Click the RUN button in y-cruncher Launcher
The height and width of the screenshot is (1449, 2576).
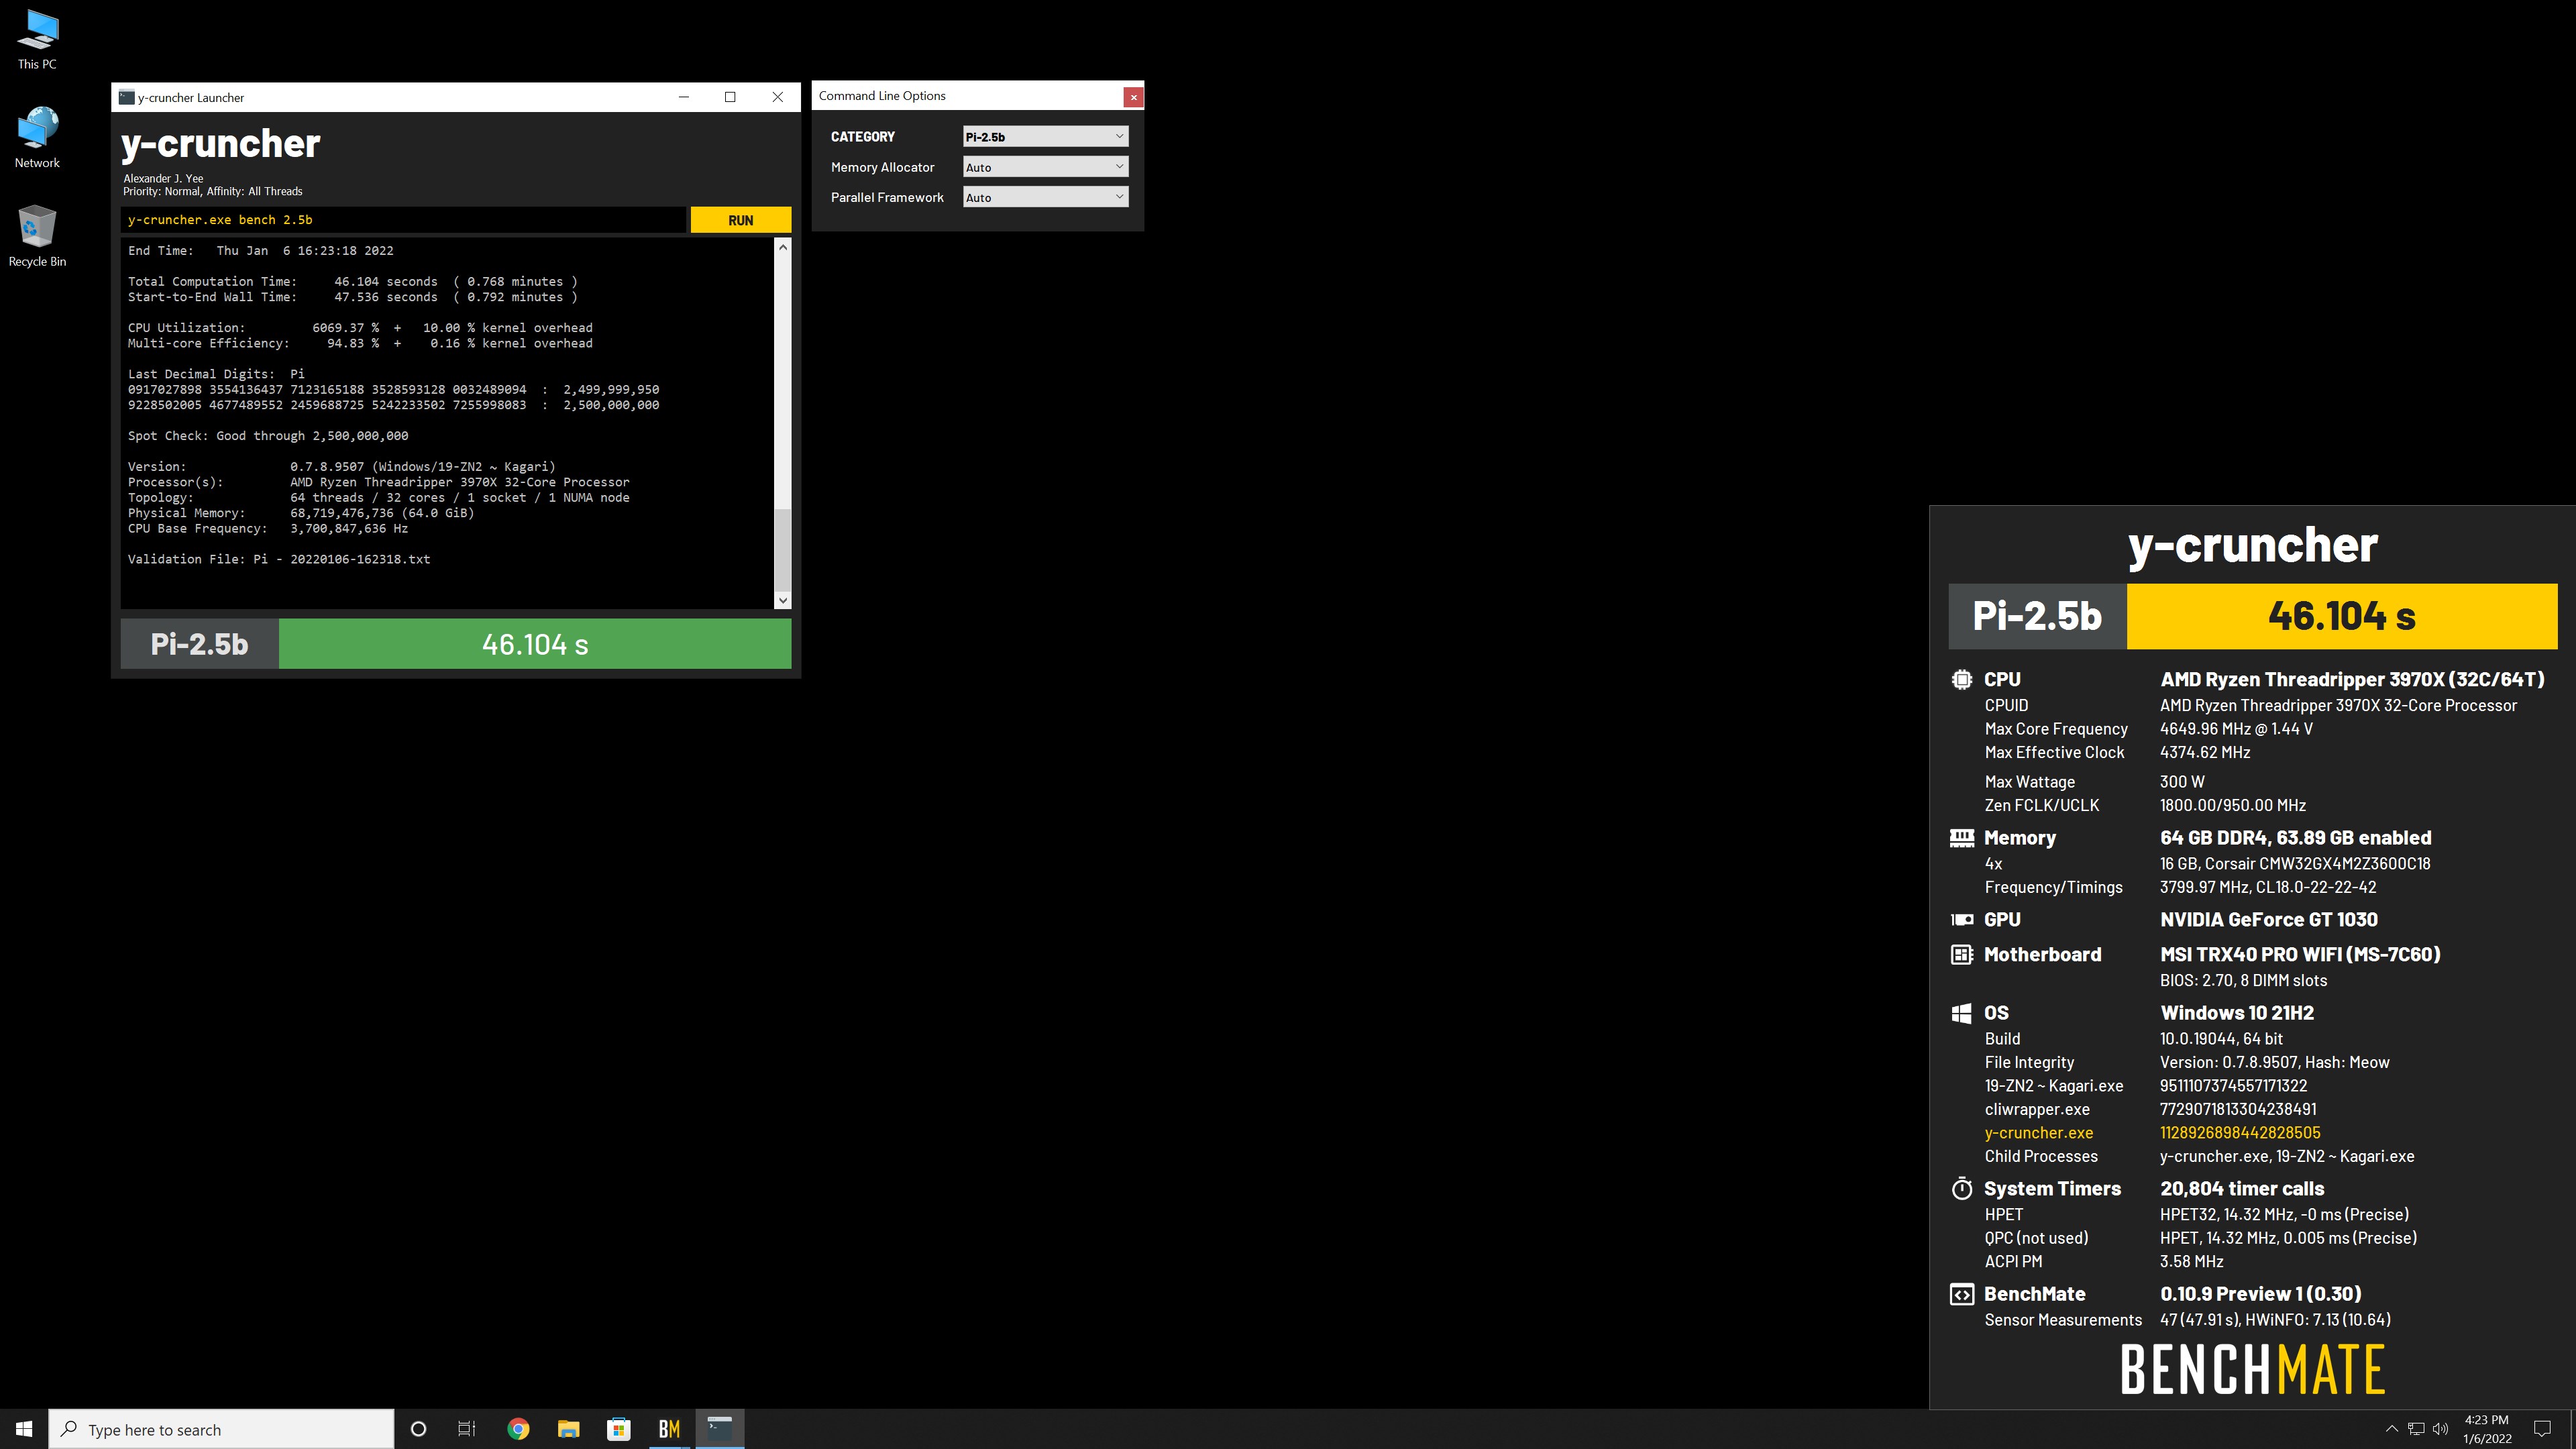[x=740, y=220]
